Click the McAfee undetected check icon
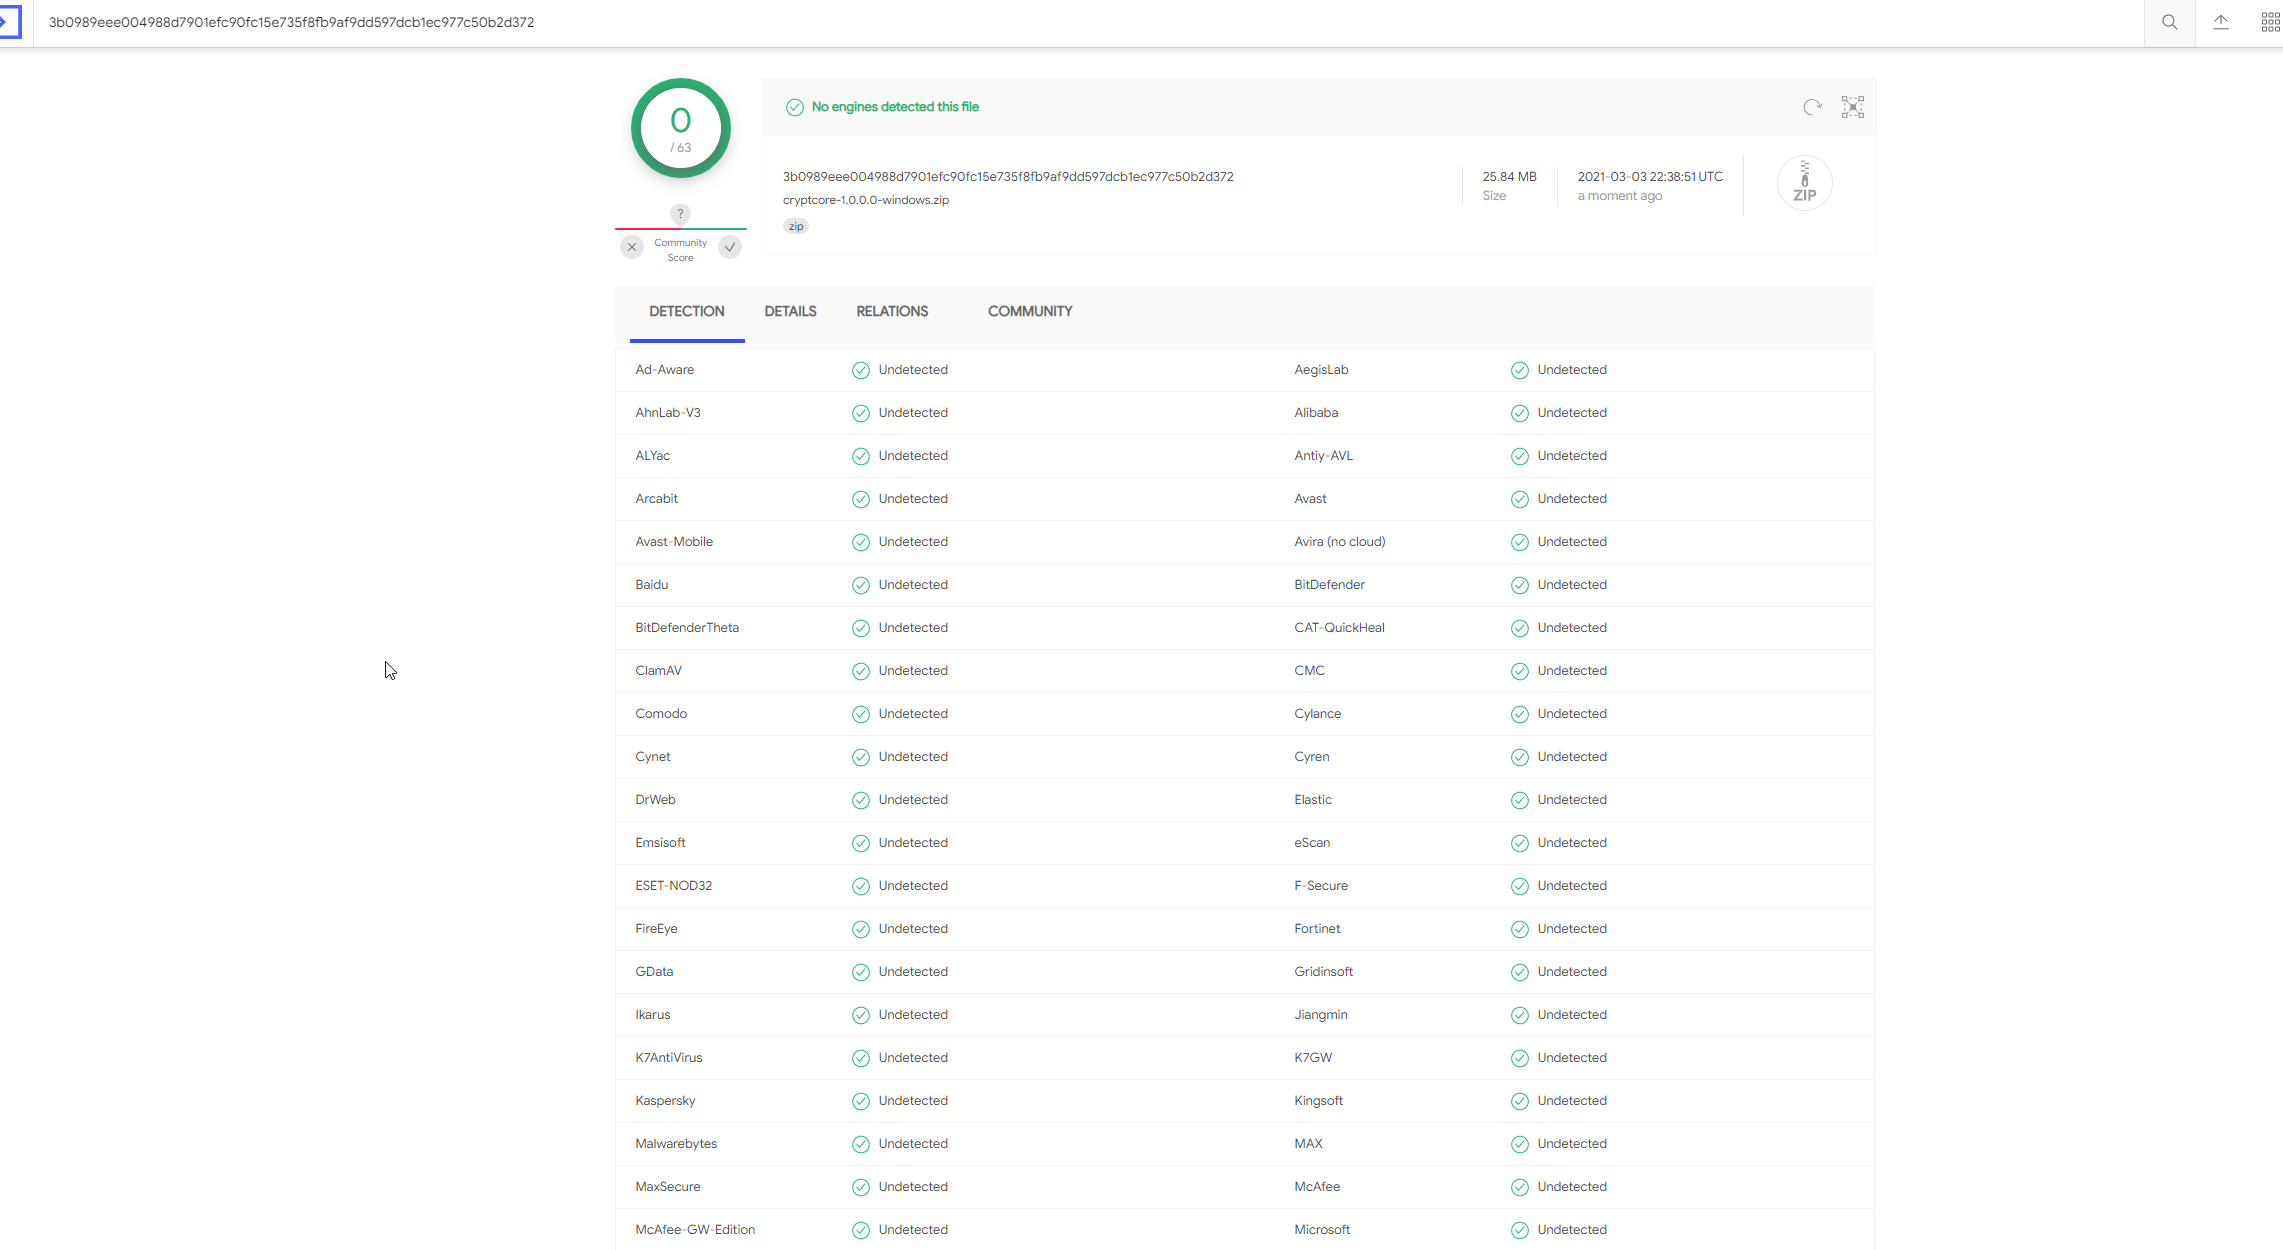Viewport: 2283px width, 1250px height. pos(1519,1187)
